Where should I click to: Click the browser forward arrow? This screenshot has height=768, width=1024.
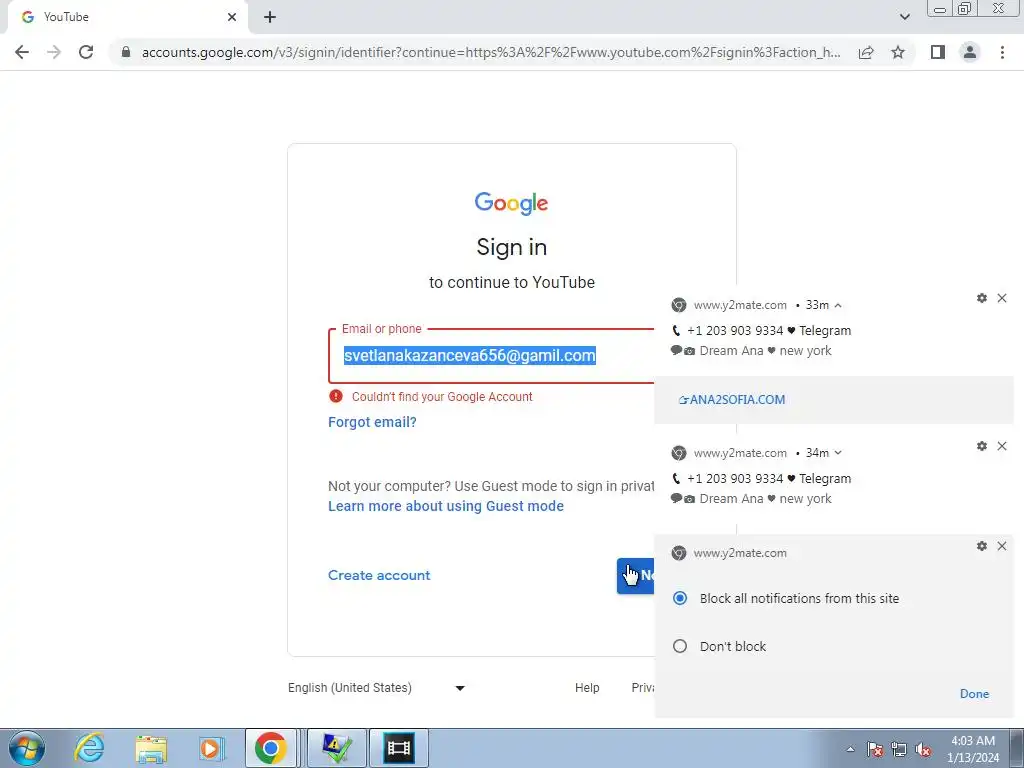point(54,52)
